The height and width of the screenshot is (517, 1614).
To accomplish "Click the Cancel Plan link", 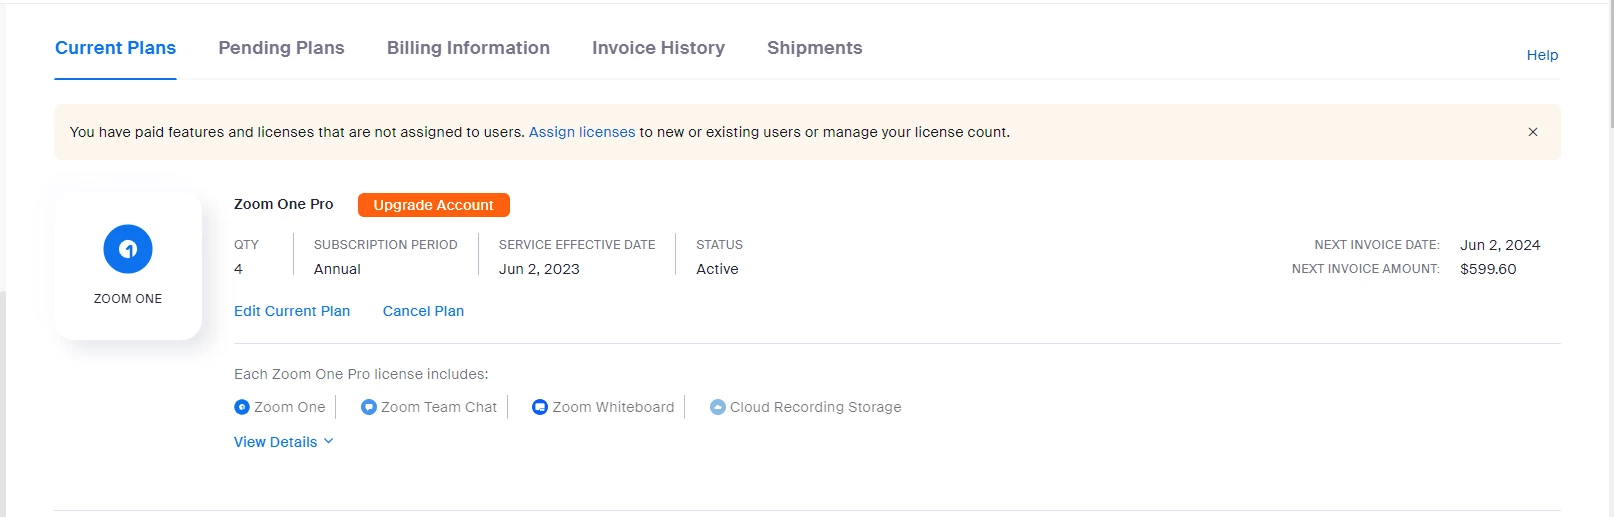I will [x=423, y=311].
